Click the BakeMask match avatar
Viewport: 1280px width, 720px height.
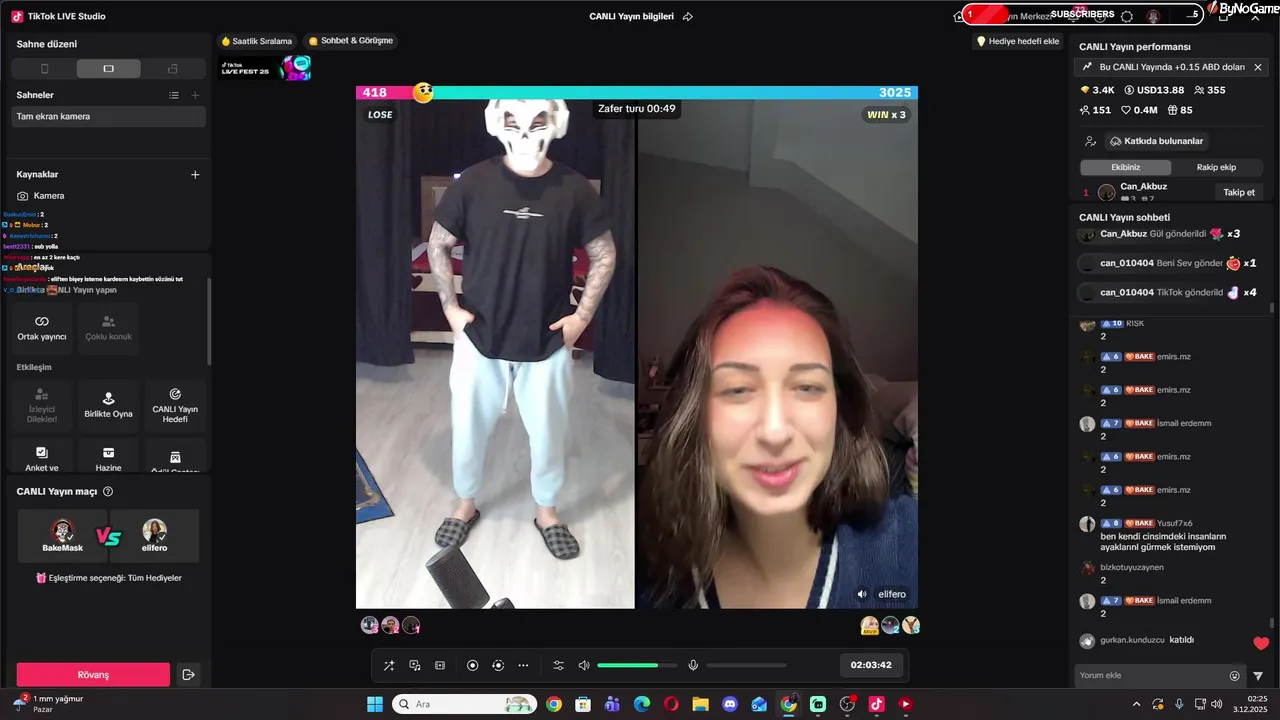(62, 531)
